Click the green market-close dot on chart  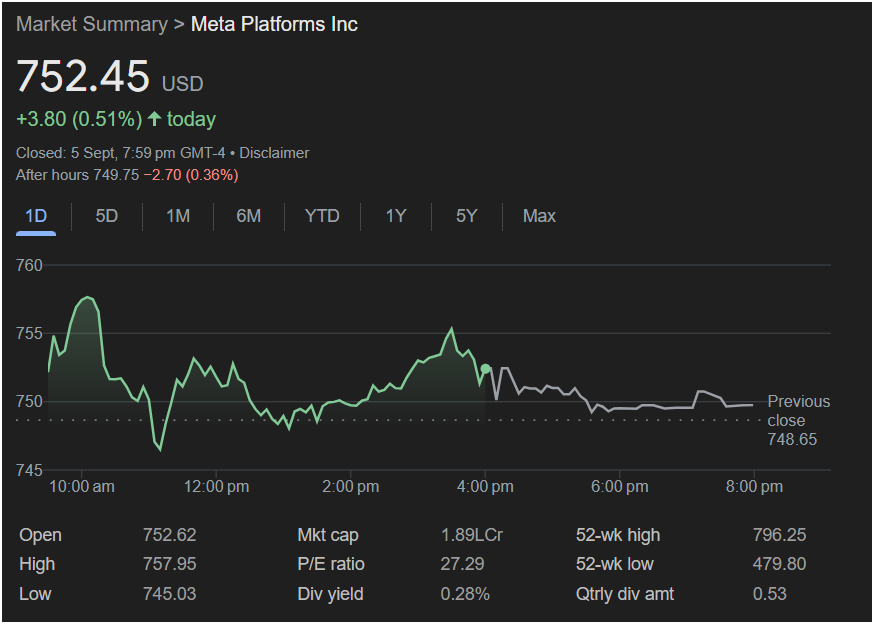(485, 369)
